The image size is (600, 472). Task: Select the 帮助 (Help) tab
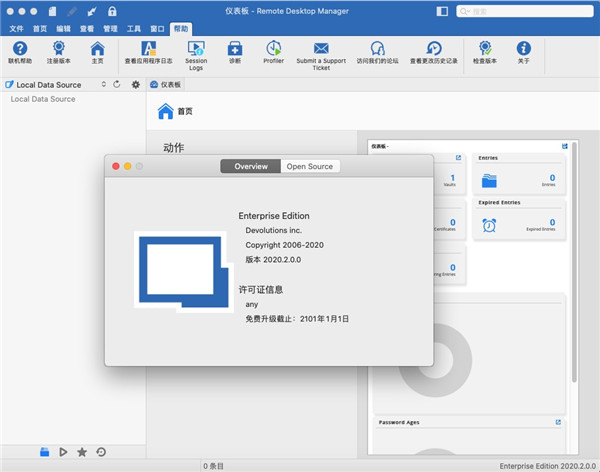coord(181,29)
